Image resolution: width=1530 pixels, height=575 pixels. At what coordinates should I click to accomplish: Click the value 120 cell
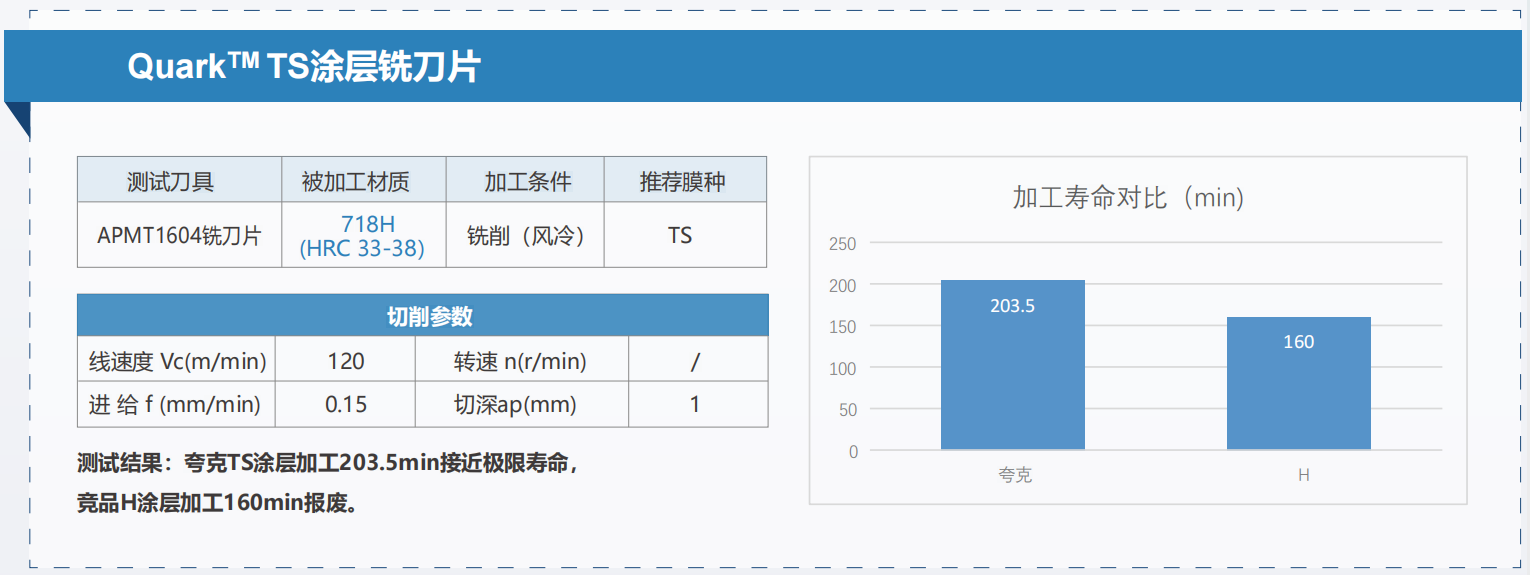(346, 360)
